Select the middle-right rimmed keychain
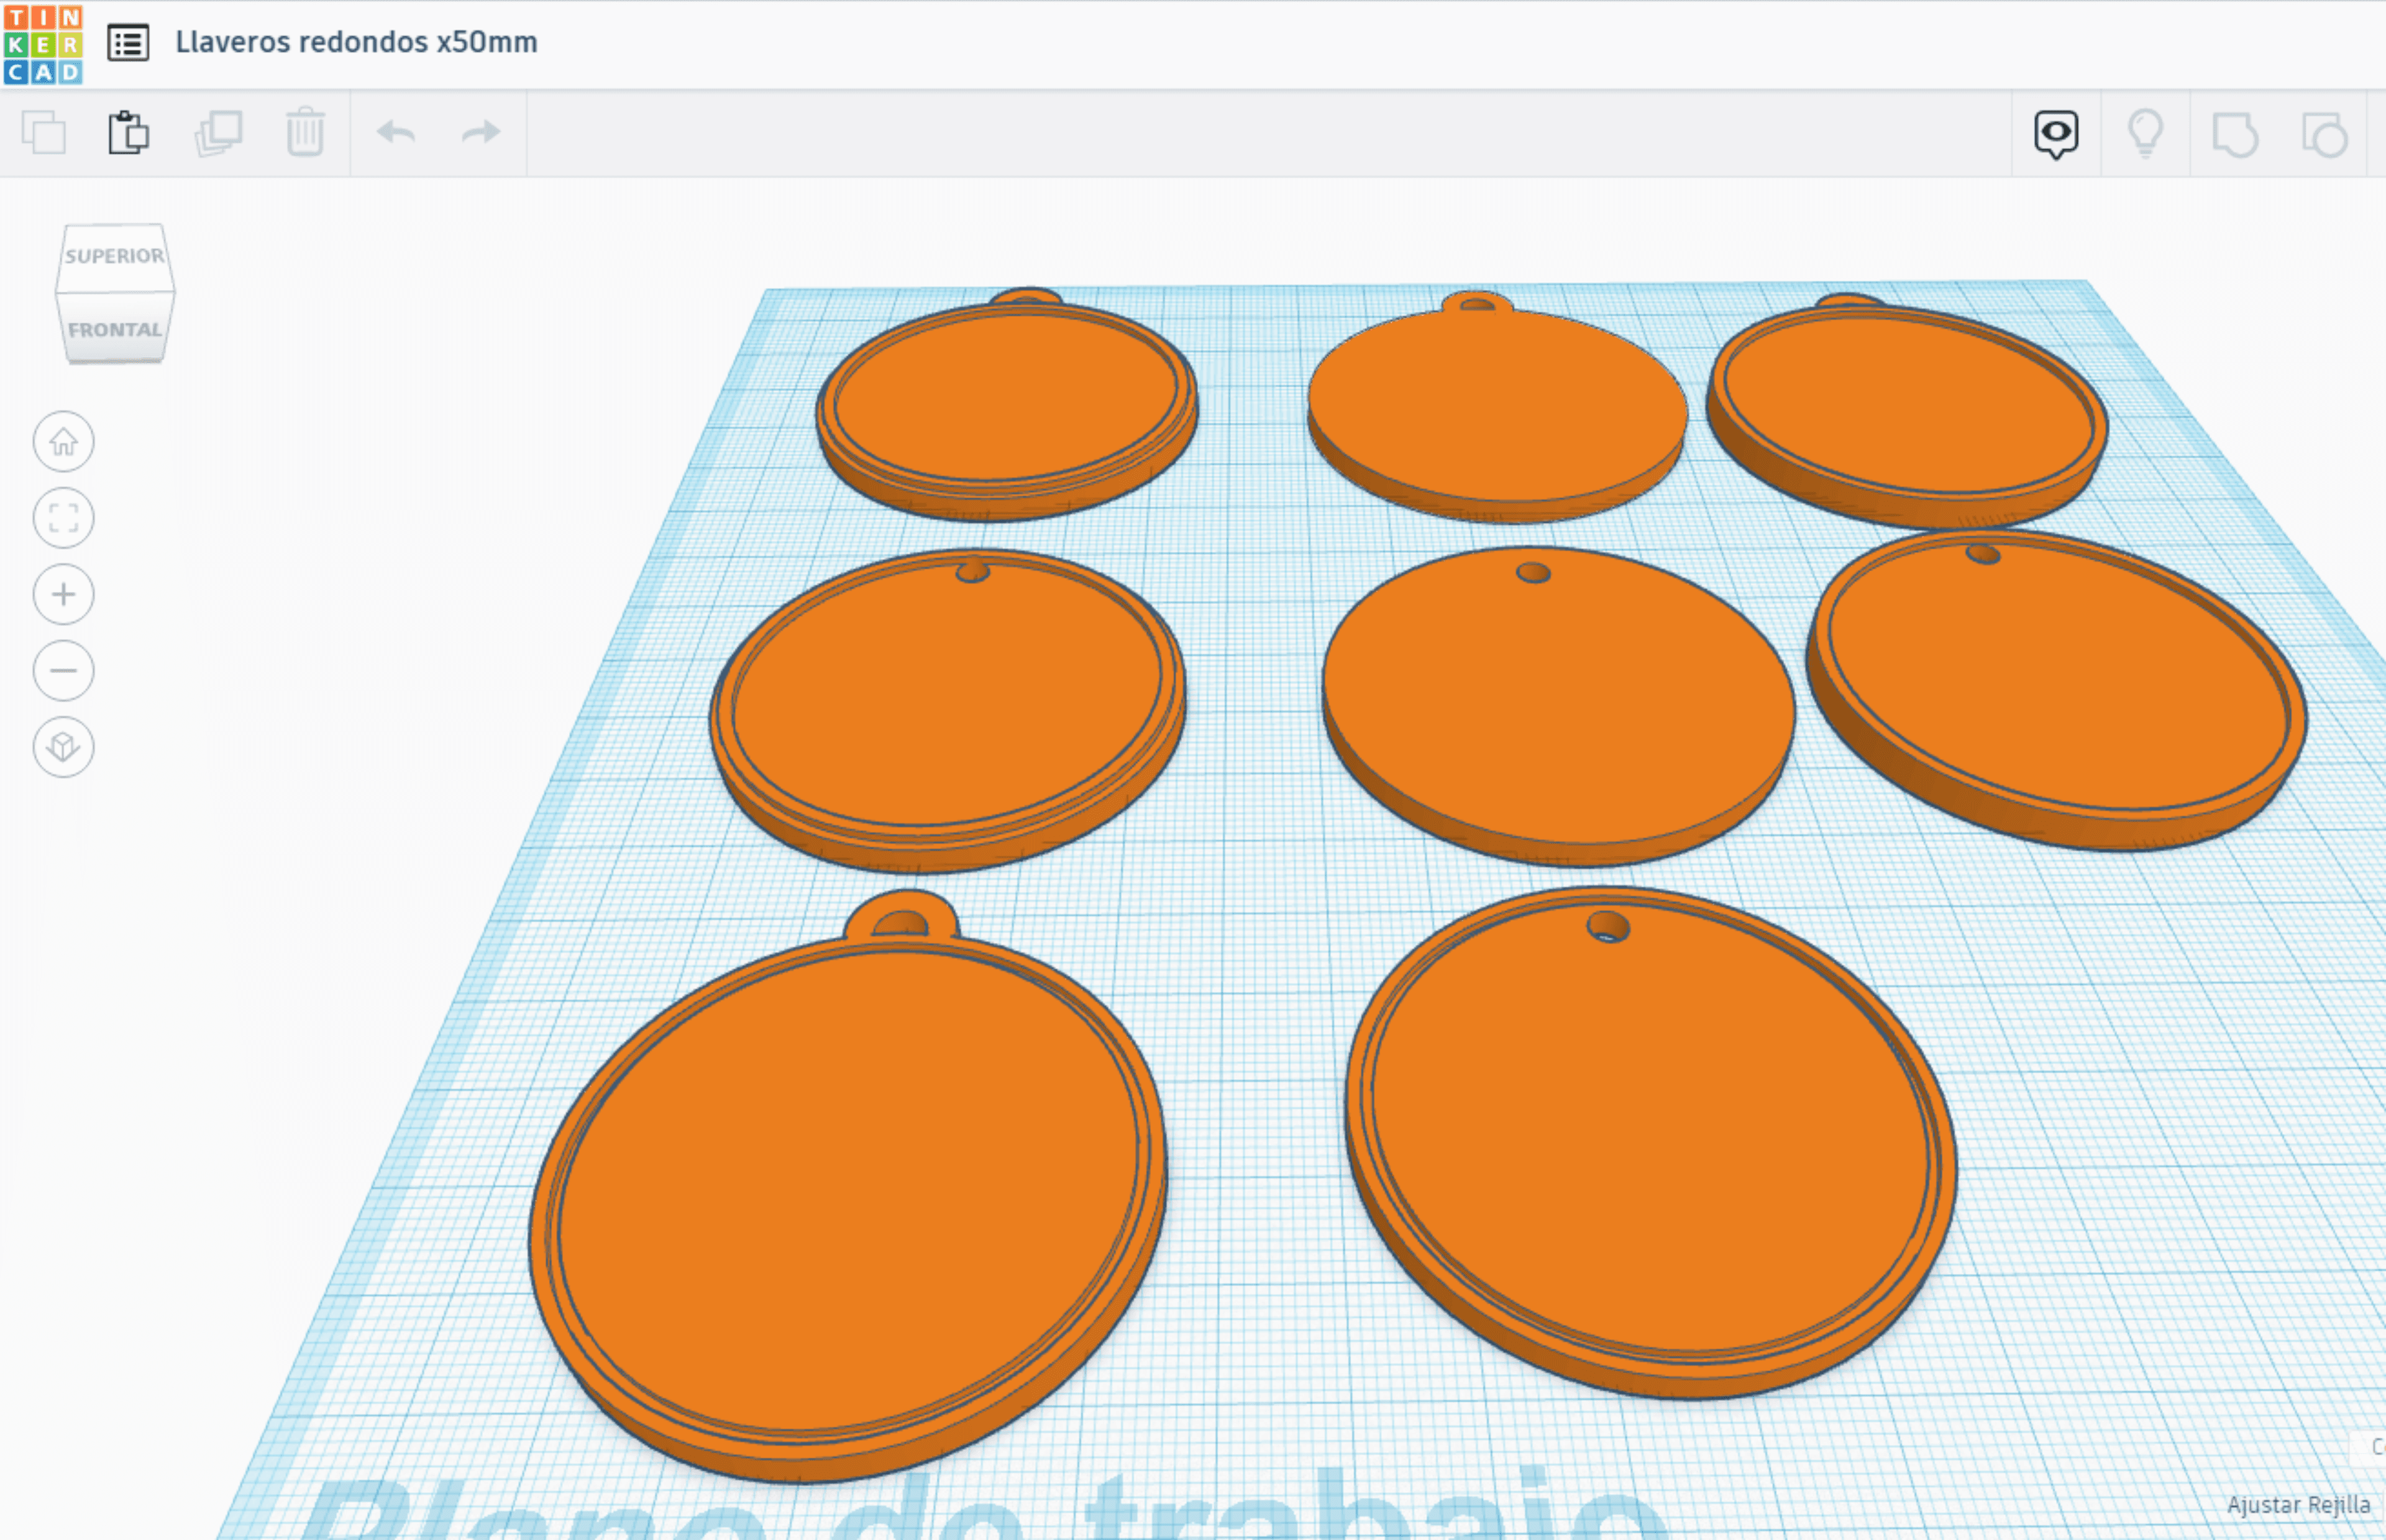2386x1540 pixels. point(2056,690)
